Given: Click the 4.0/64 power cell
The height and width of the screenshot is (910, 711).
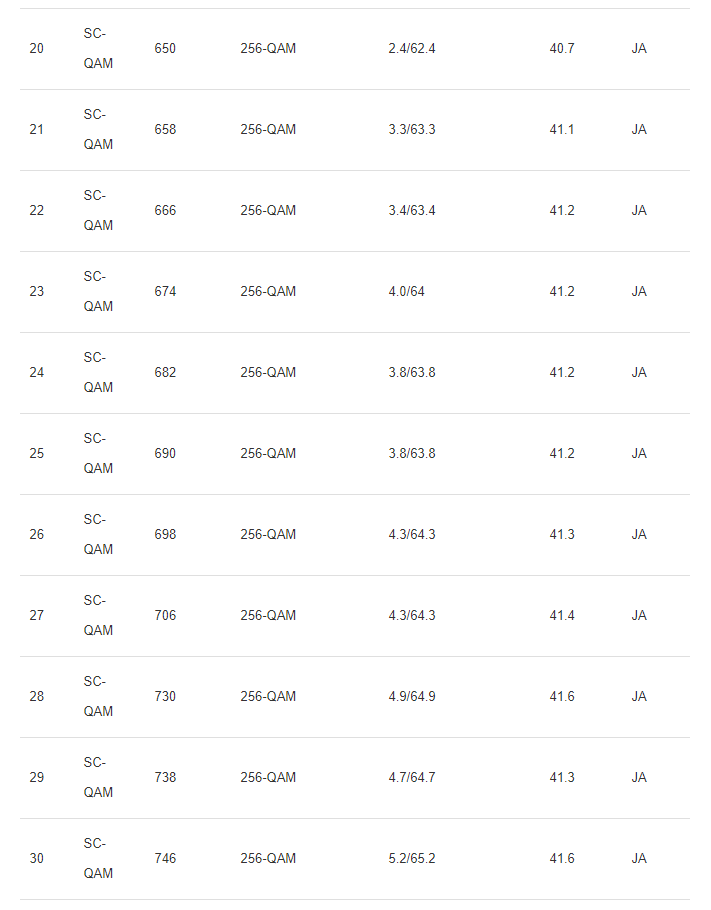Looking at the screenshot, I should [x=406, y=292].
